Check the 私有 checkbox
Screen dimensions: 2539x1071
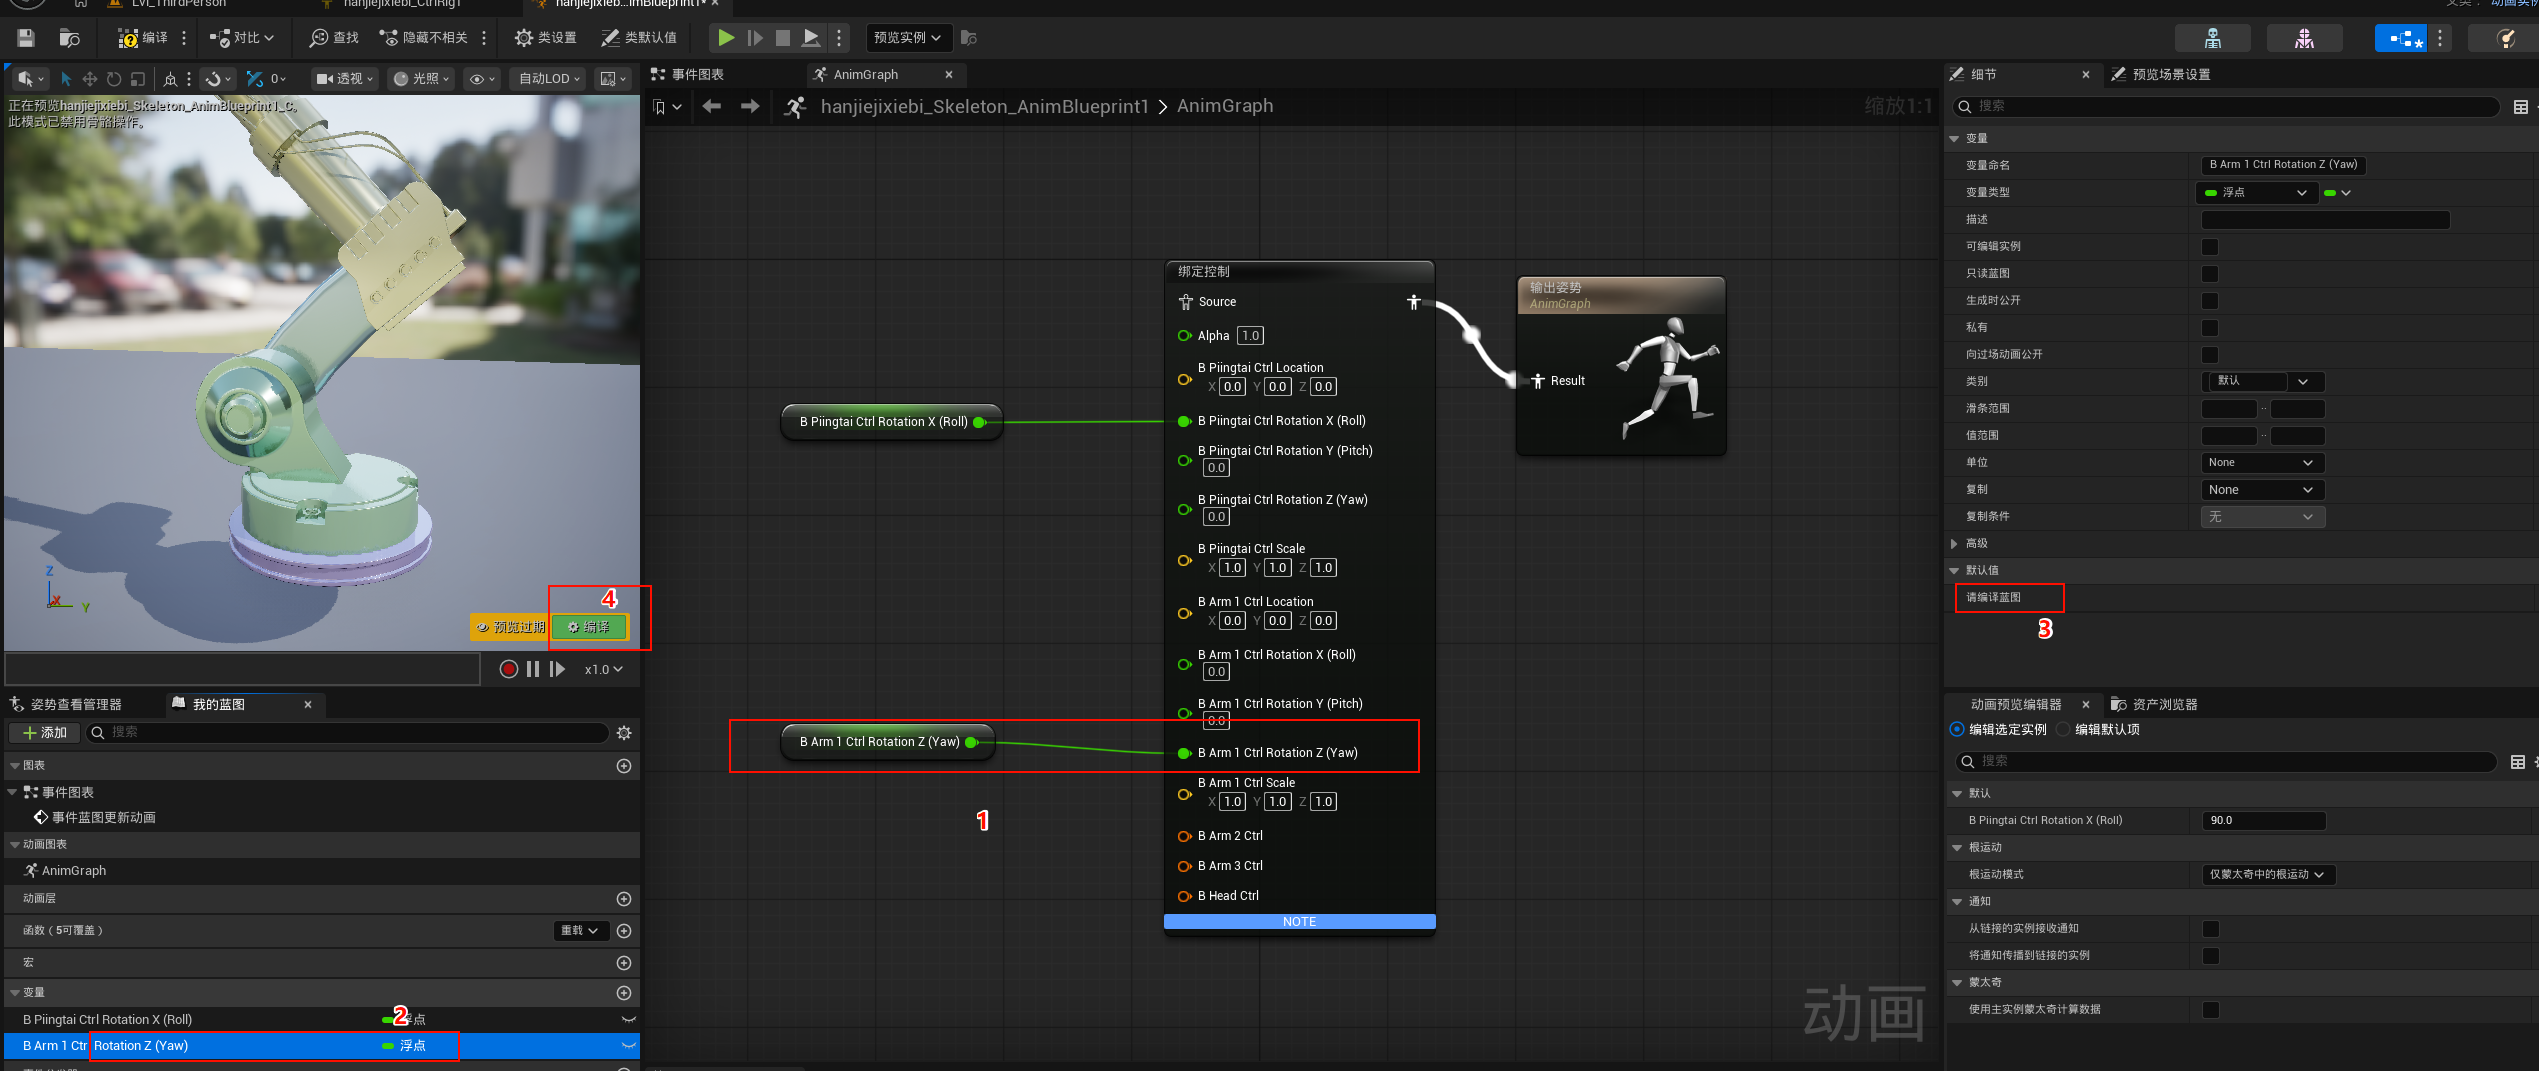pos(2210,327)
